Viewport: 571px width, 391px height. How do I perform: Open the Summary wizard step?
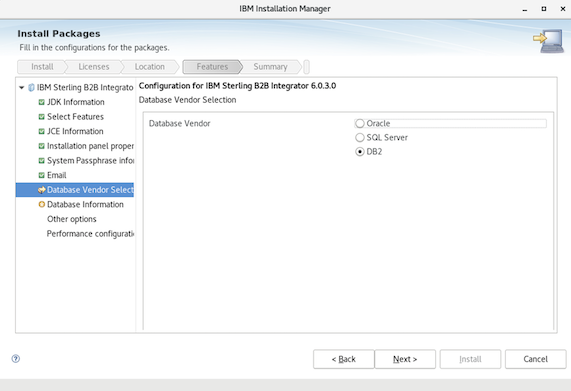270,67
